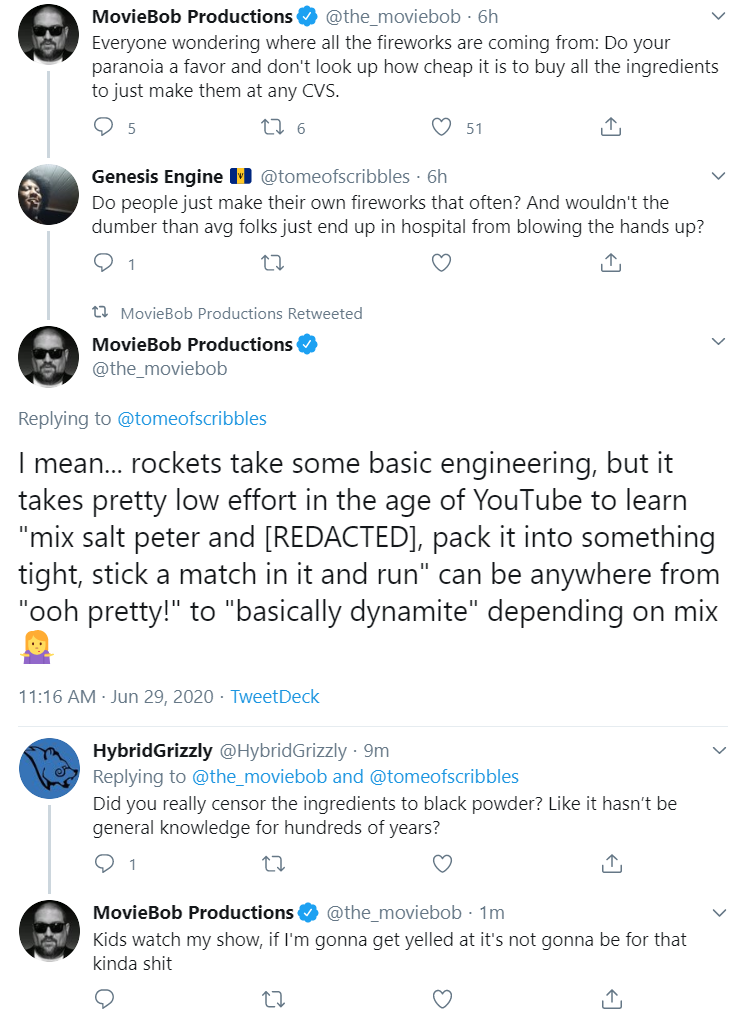Image resolution: width=745 pixels, height=1015 pixels.
Task: Reply to the 'Kids watch my show' tweet
Action: click(x=104, y=999)
